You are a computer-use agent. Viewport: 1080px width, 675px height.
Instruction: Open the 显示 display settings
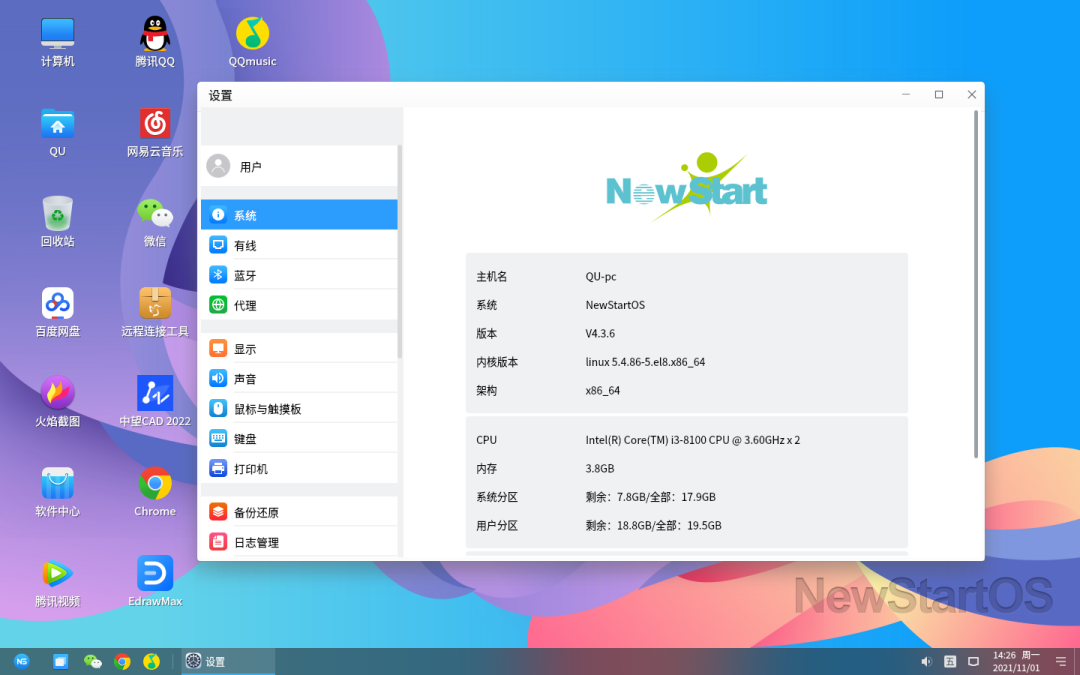coord(300,348)
